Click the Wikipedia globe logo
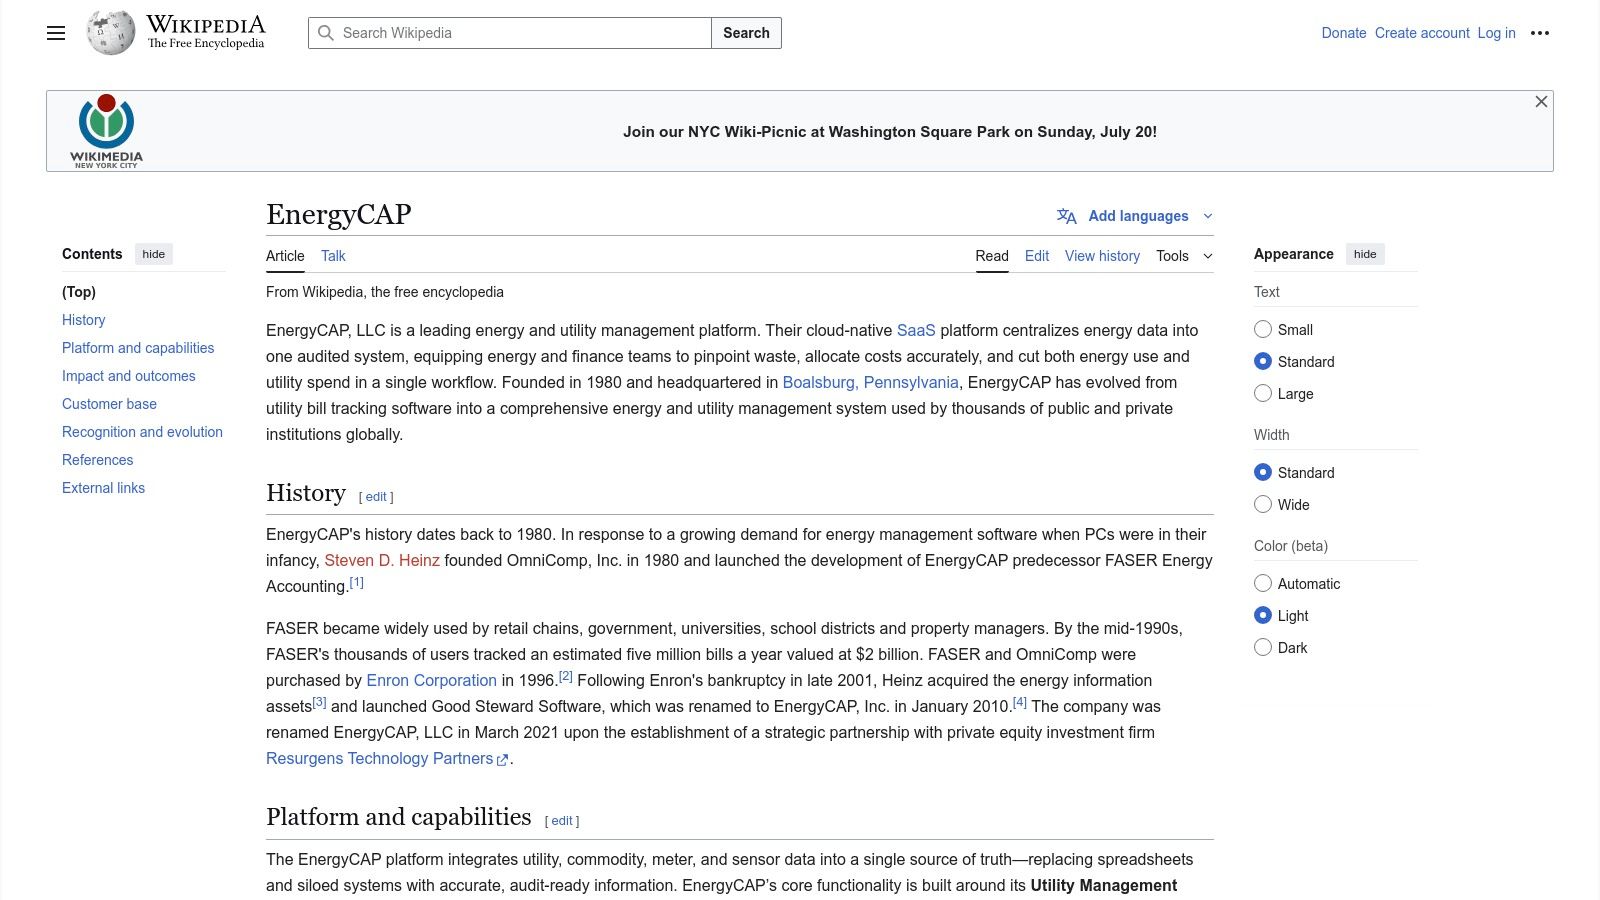The width and height of the screenshot is (1600, 900). [111, 33]
